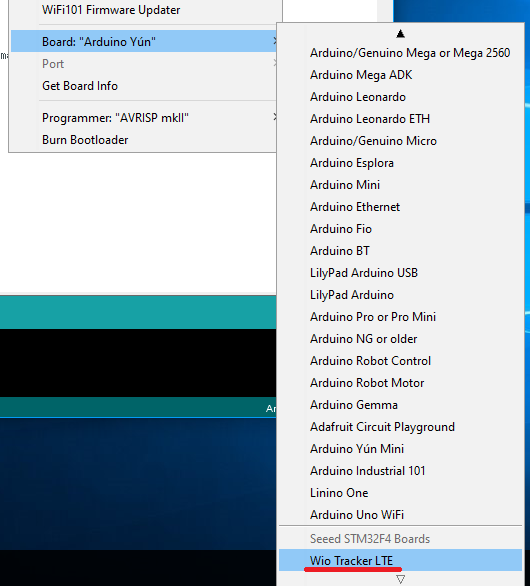Expand the Programmer: "AVRISP mkII" submenu
The width and height of the screenshot is (530, 586).
tap(144, 118)
